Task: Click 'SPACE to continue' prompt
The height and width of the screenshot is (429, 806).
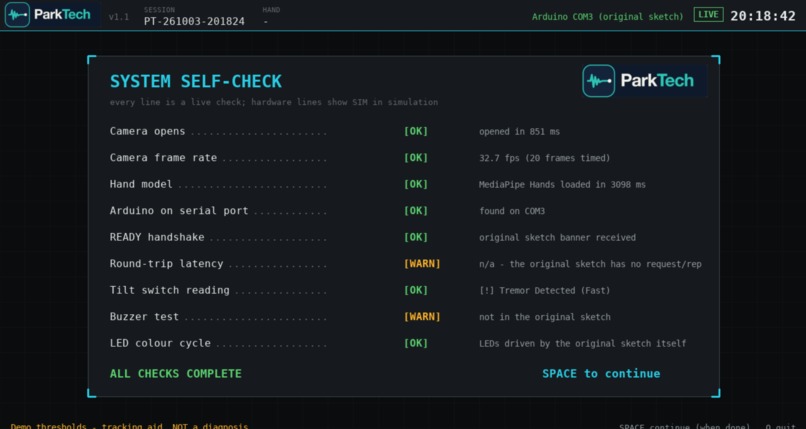Action: tap(601, 374)
